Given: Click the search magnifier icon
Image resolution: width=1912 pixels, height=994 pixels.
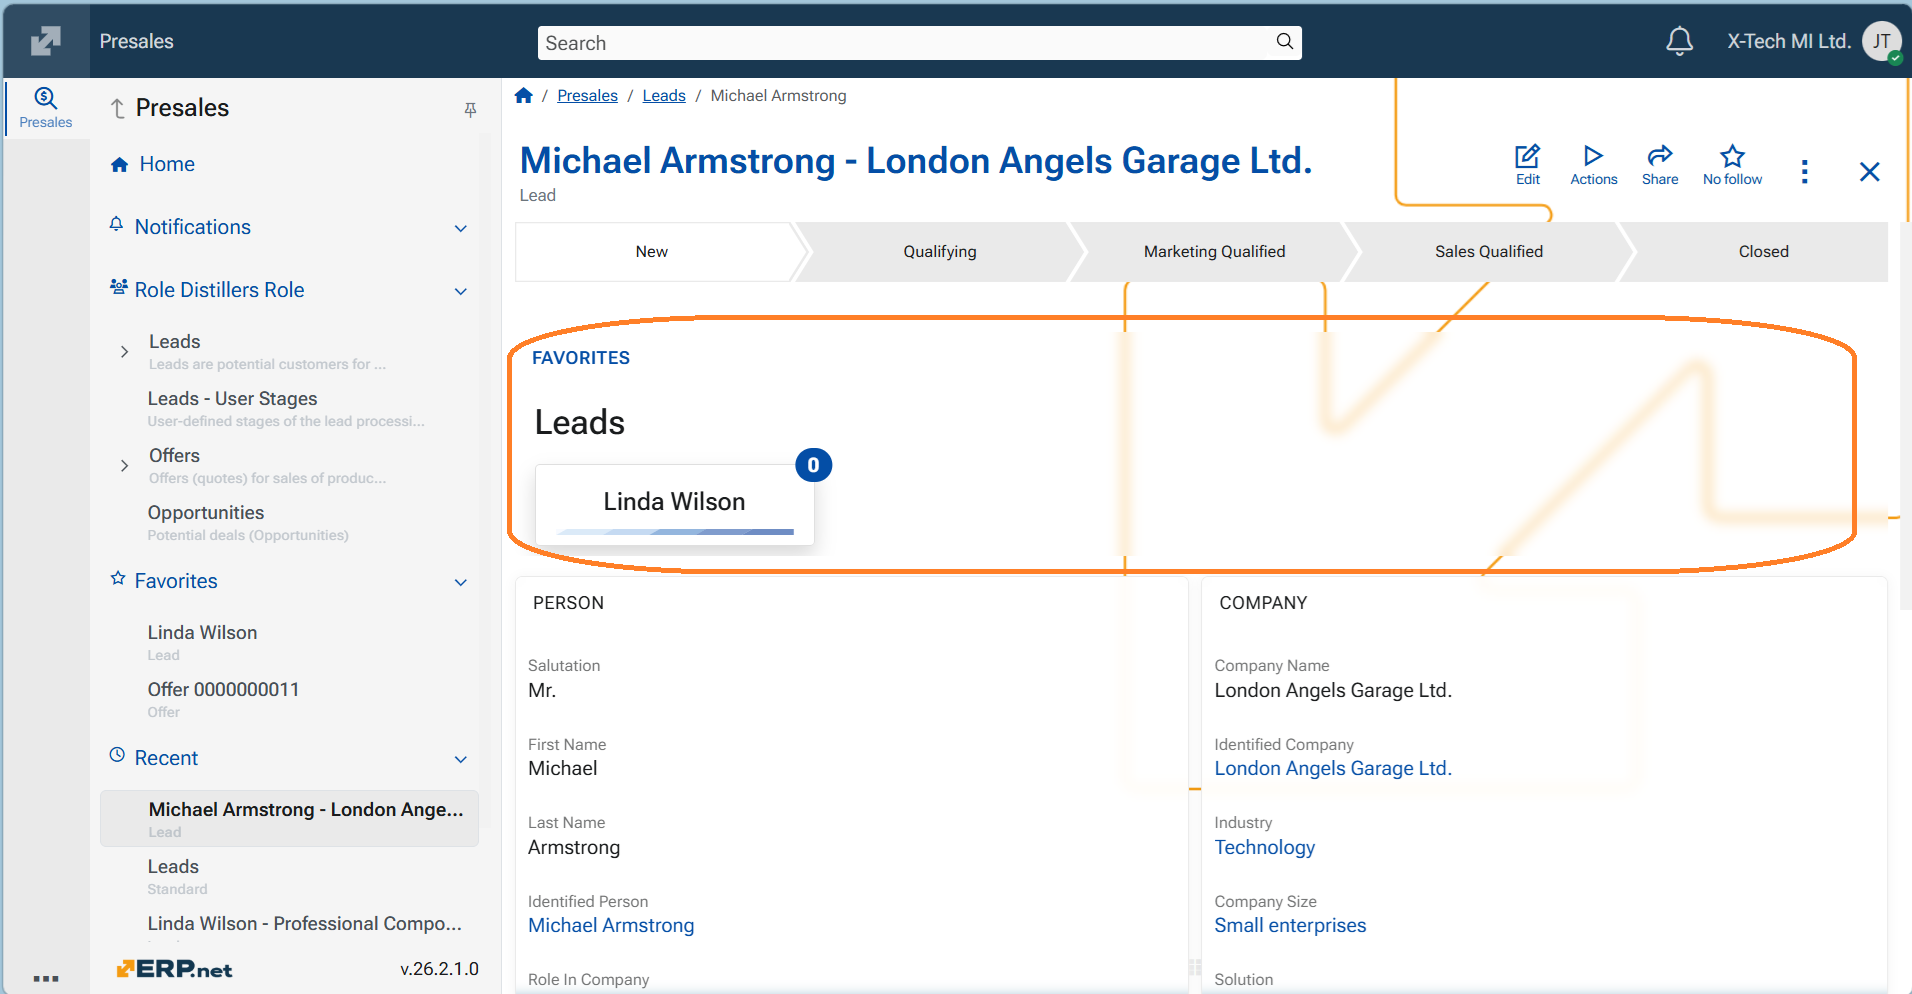Looking at the screenshot, I should click(x=1284, y=42).
